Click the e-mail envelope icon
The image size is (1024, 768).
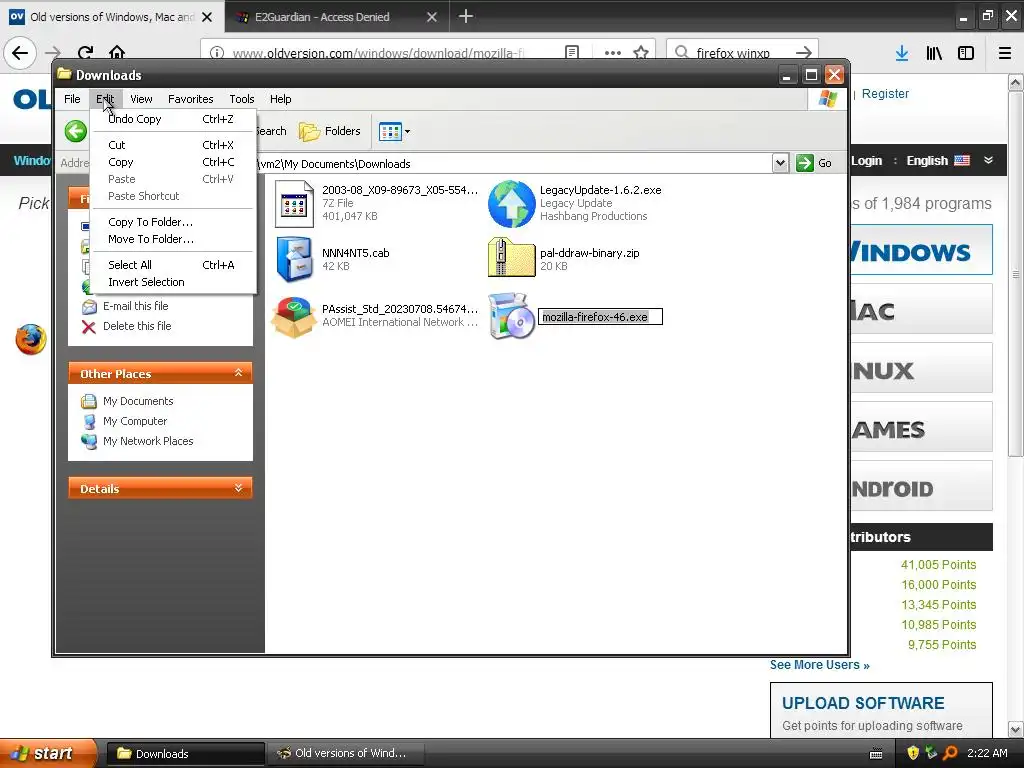89,307
